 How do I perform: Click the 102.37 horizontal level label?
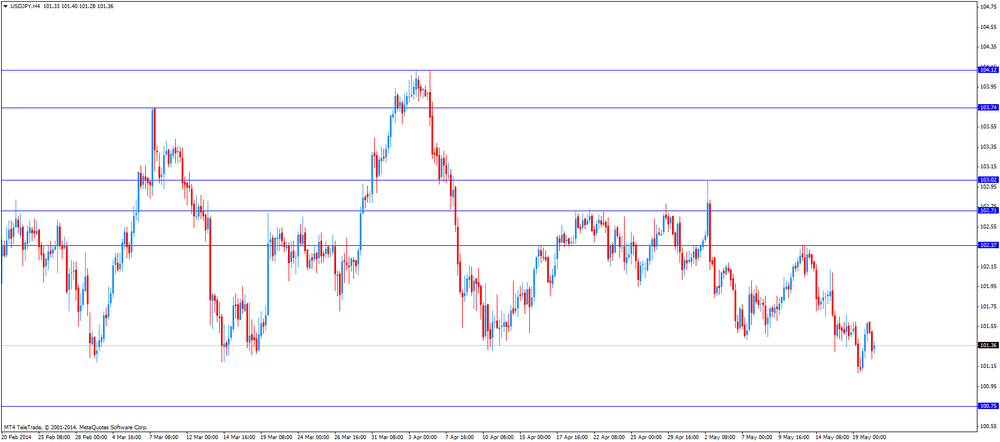988,245
